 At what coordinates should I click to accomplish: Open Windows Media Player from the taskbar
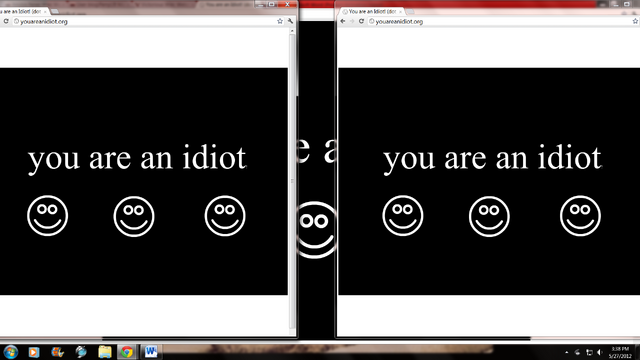[x=34, y=352]
